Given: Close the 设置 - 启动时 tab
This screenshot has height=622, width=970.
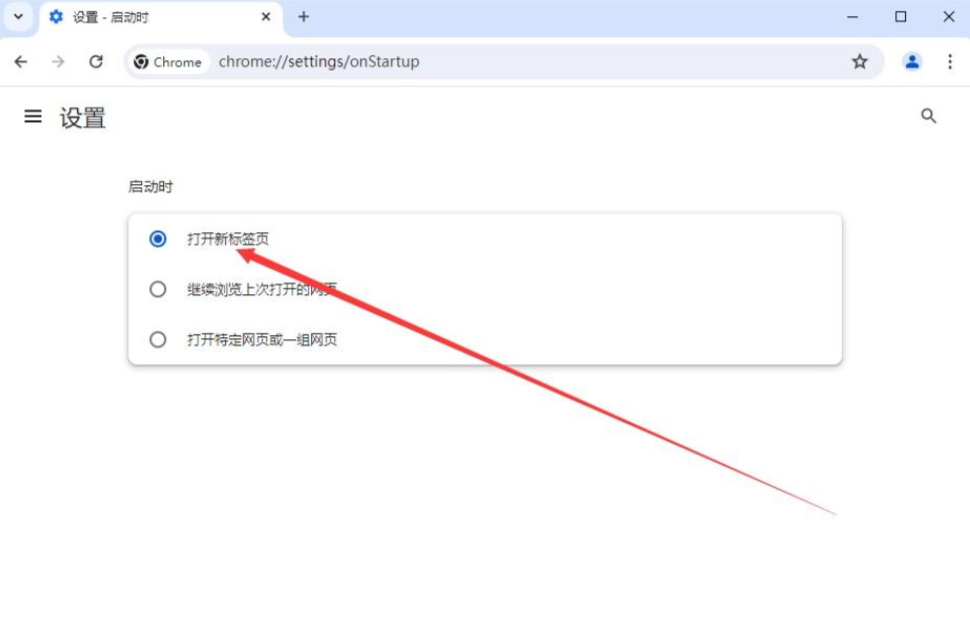Looking at the screenshot, I should [x=265, y=17].
